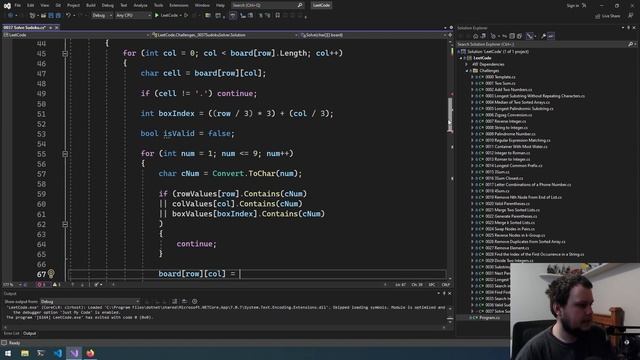Image resolution: width=640 pixels, height=360 pixels.
Task: Collapse the for loop at line 55
Action: click(x=65, y=154)
